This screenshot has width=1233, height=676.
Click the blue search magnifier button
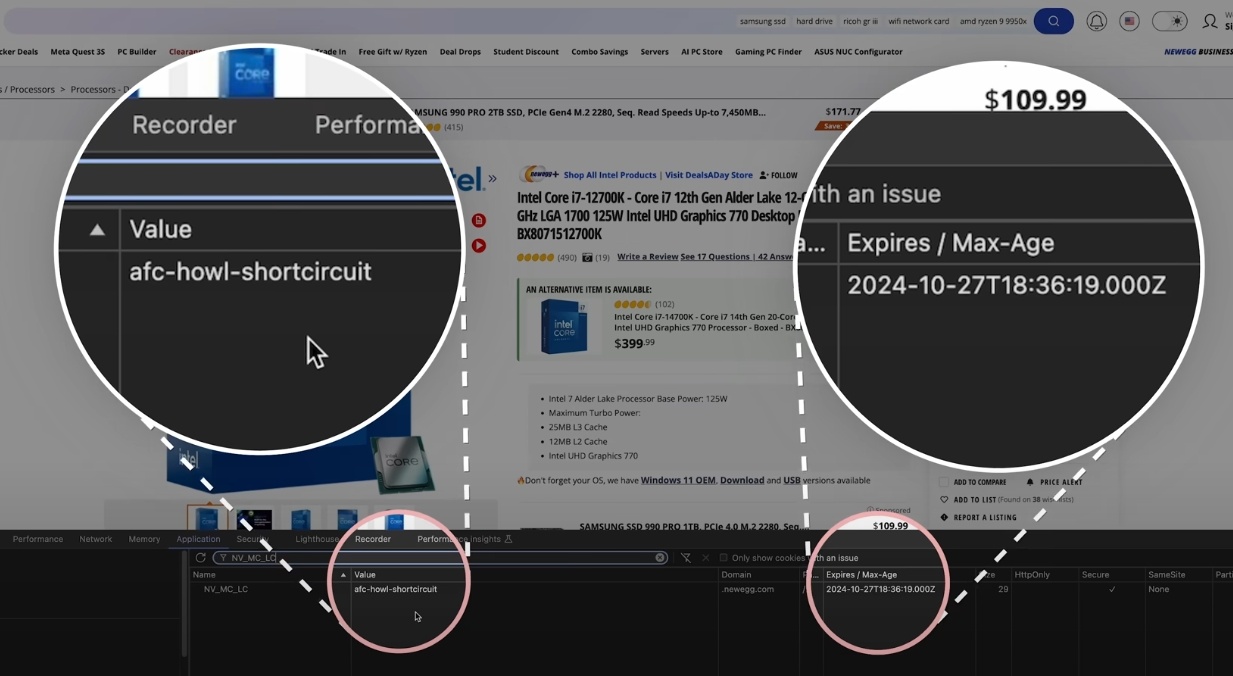1053,21
